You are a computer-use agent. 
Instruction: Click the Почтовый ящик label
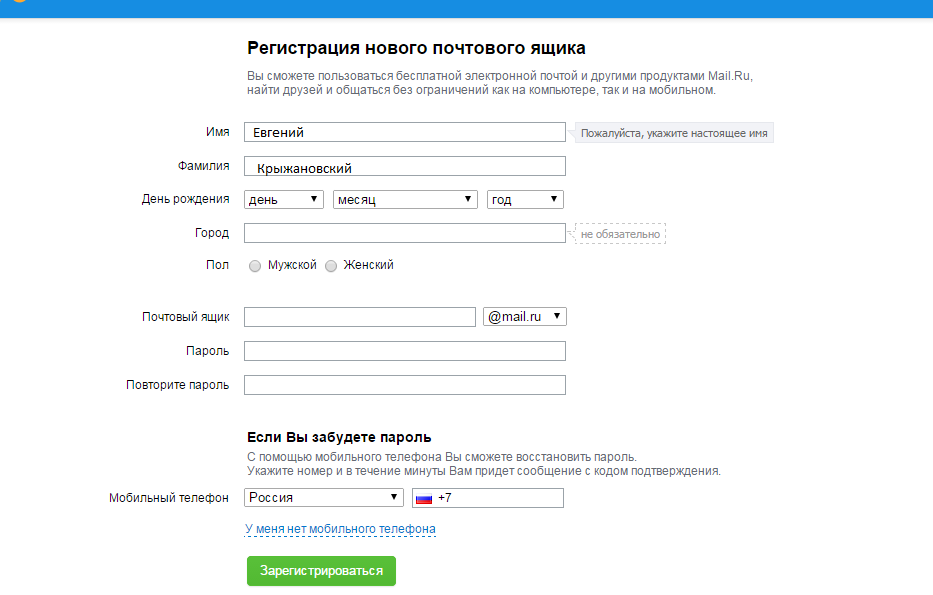point(186,317)
